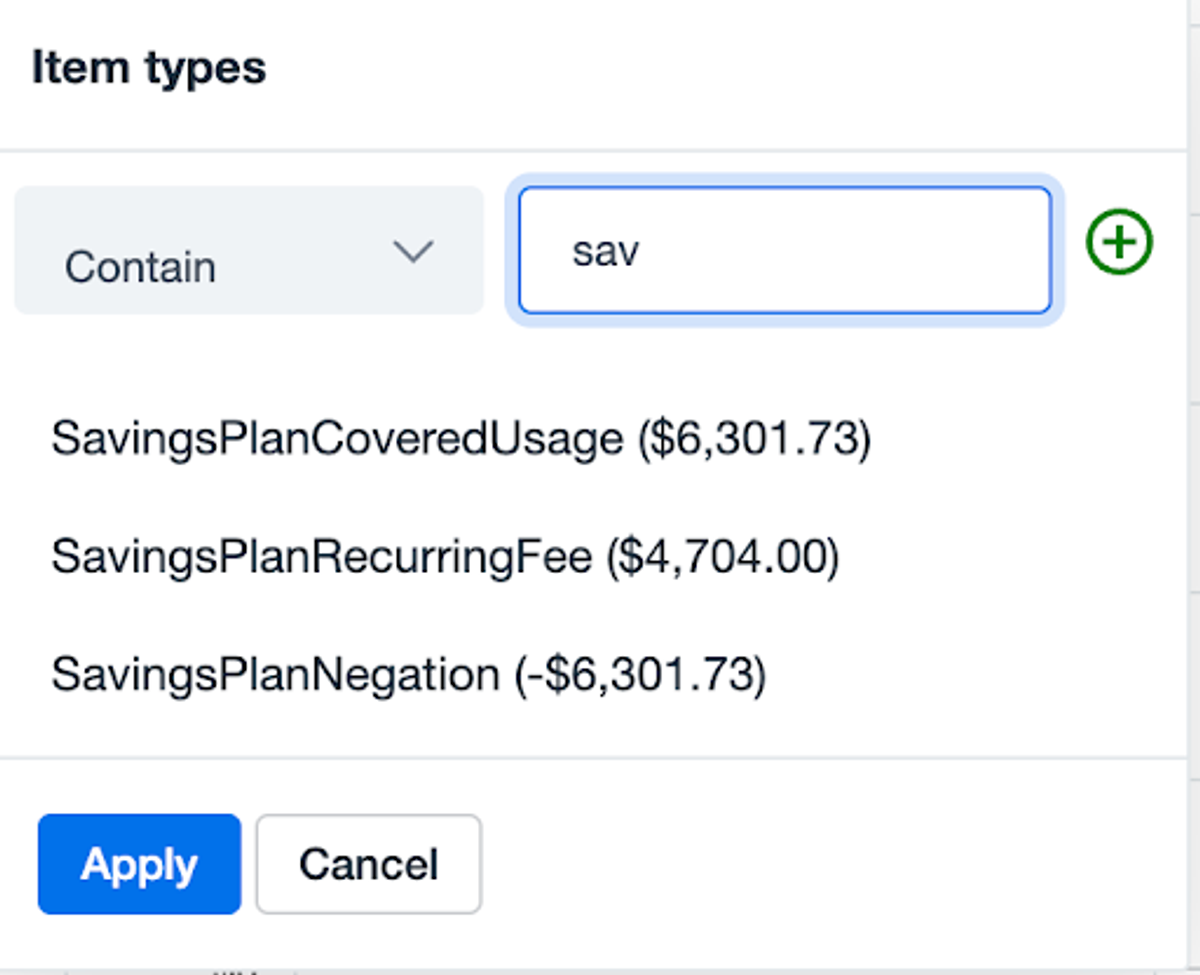Cancel the item types filter dialog

(369, 864)
